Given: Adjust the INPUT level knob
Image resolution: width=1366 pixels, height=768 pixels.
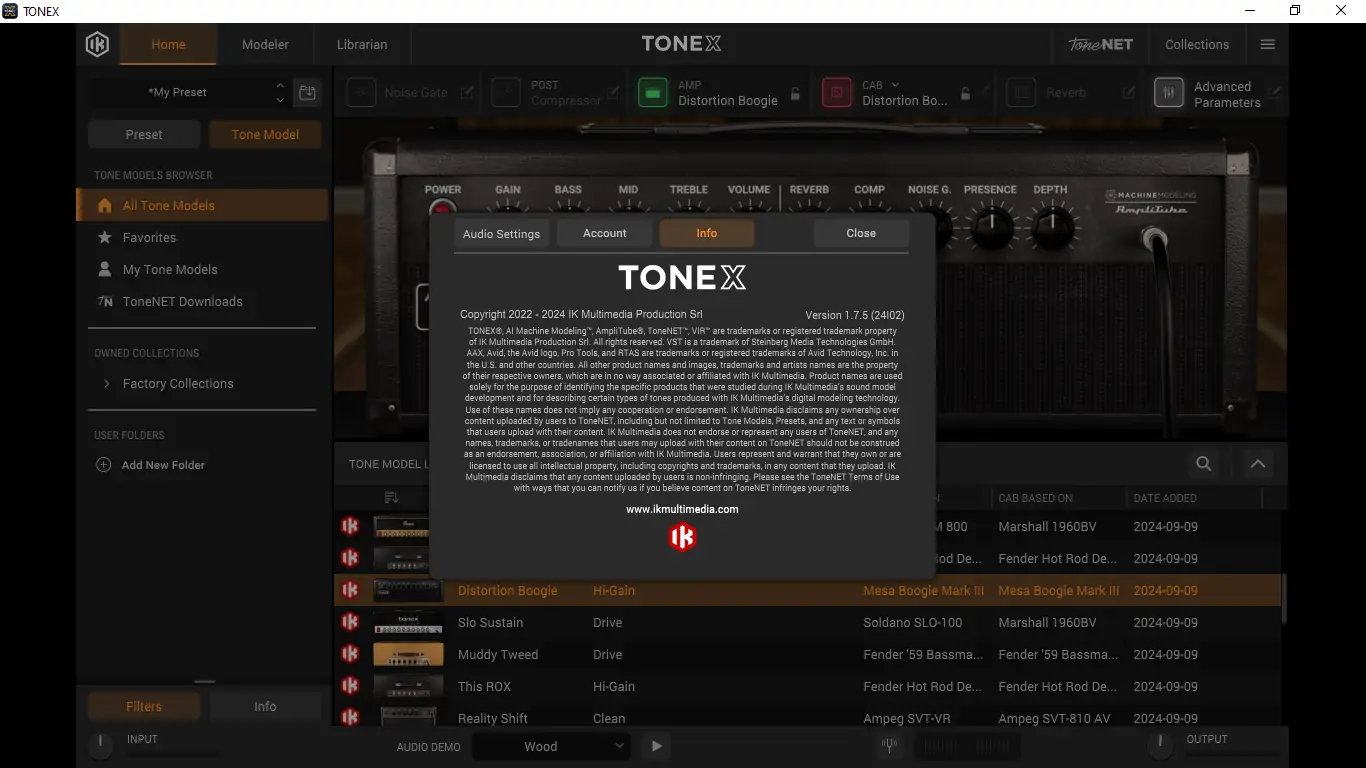Looking at the screenshot, I should pos(100,744).
